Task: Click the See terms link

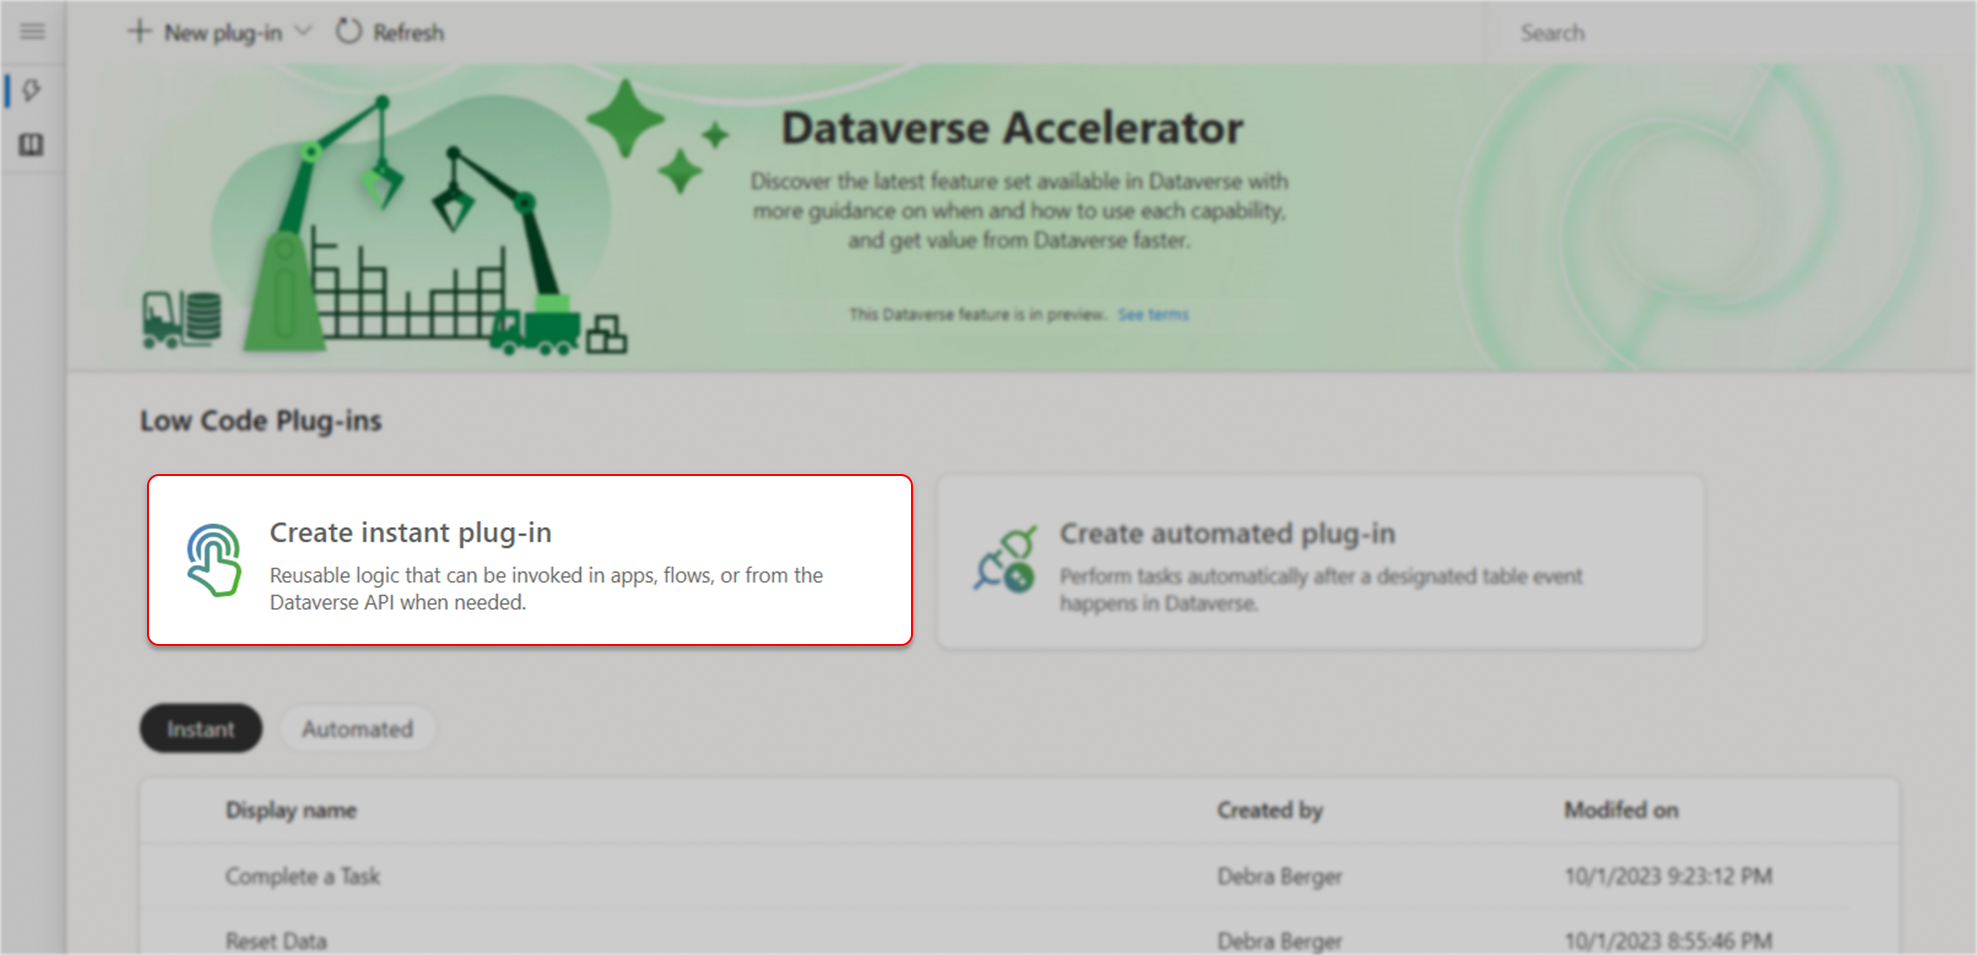Action: [1152, 313]
